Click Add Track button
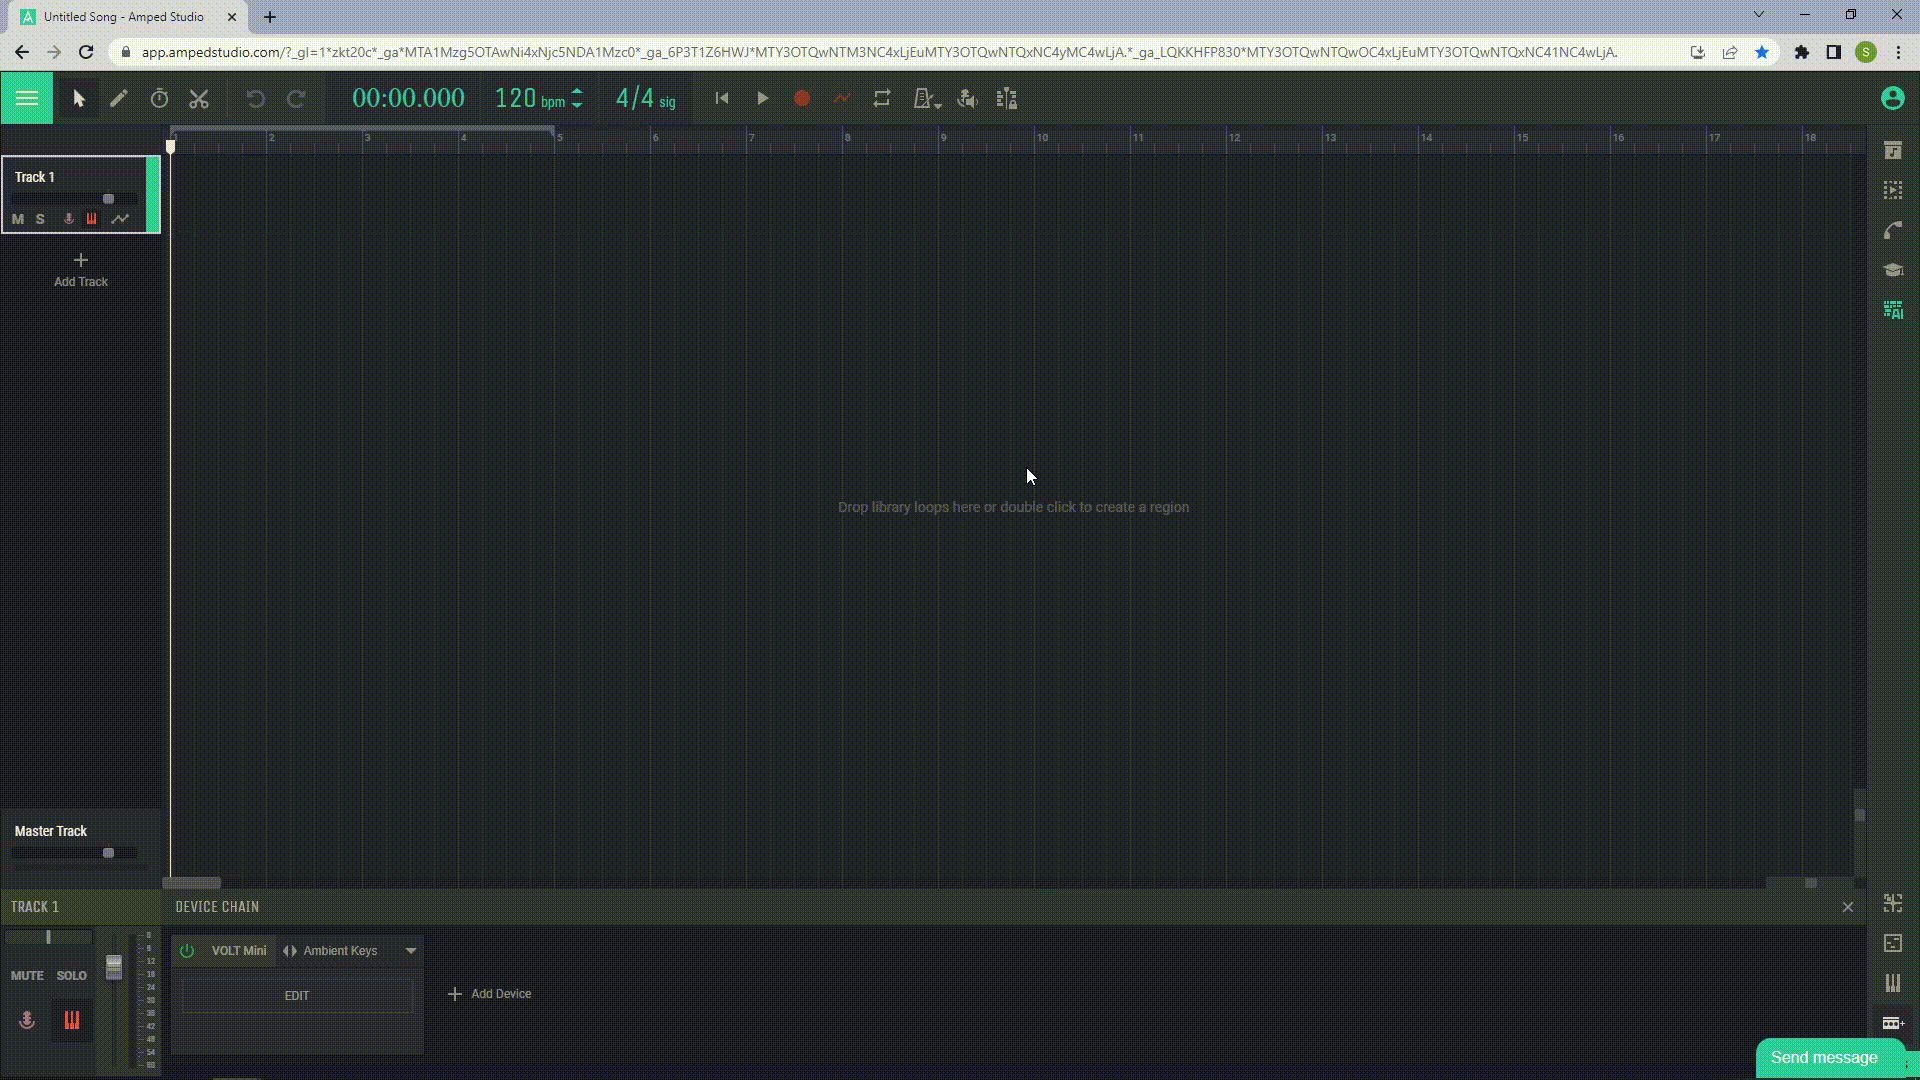The height and width of the screenshot is (1080, 1920). [80, 269]
